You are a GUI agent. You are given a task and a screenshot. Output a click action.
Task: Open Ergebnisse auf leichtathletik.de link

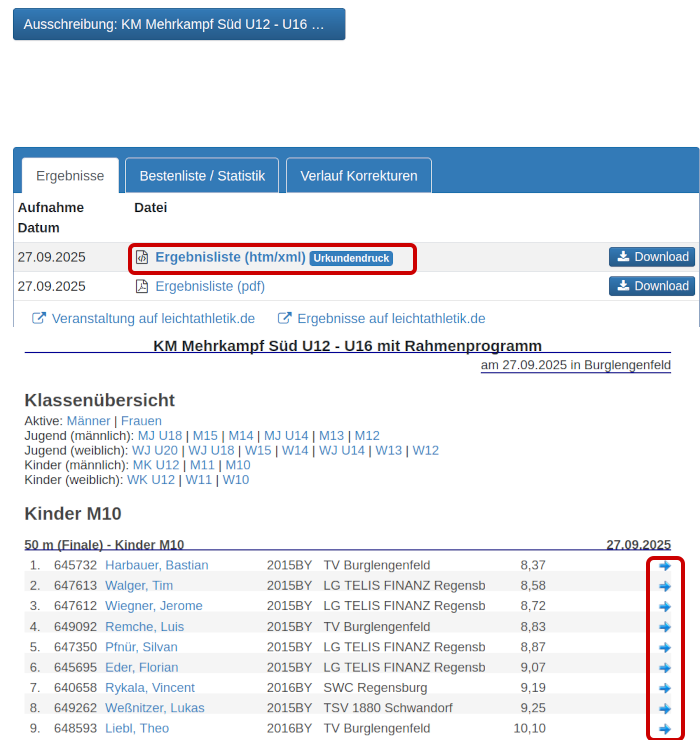tap(390, 319)
